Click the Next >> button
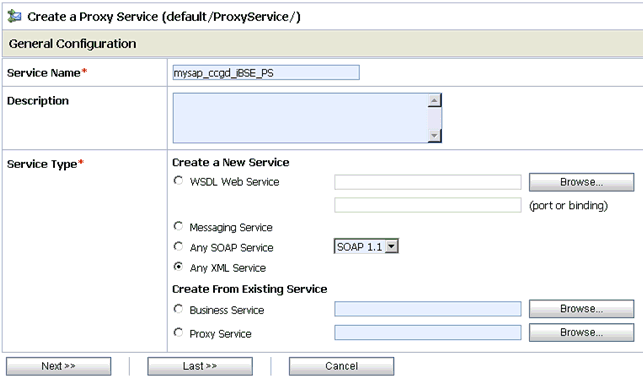 58,366
